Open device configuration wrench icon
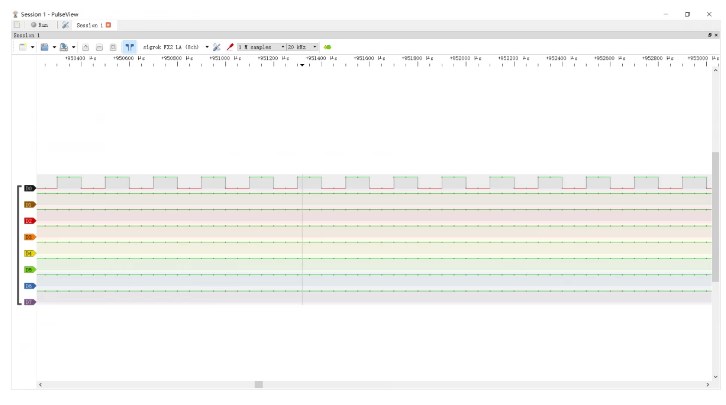The width and height of the screenshot is (726, 405). tap(217, 47)
